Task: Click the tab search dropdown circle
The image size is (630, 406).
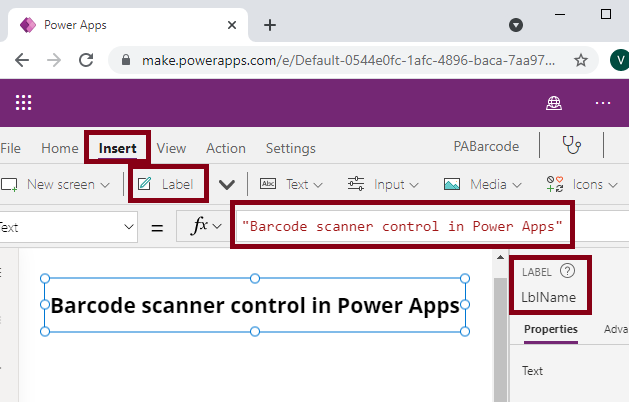Action: pyautogui.click(x=515, y=25)
